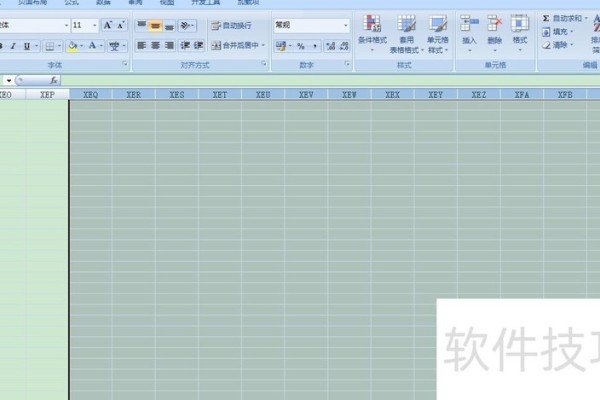Open the text orientation menu

(x=187, y=25)
